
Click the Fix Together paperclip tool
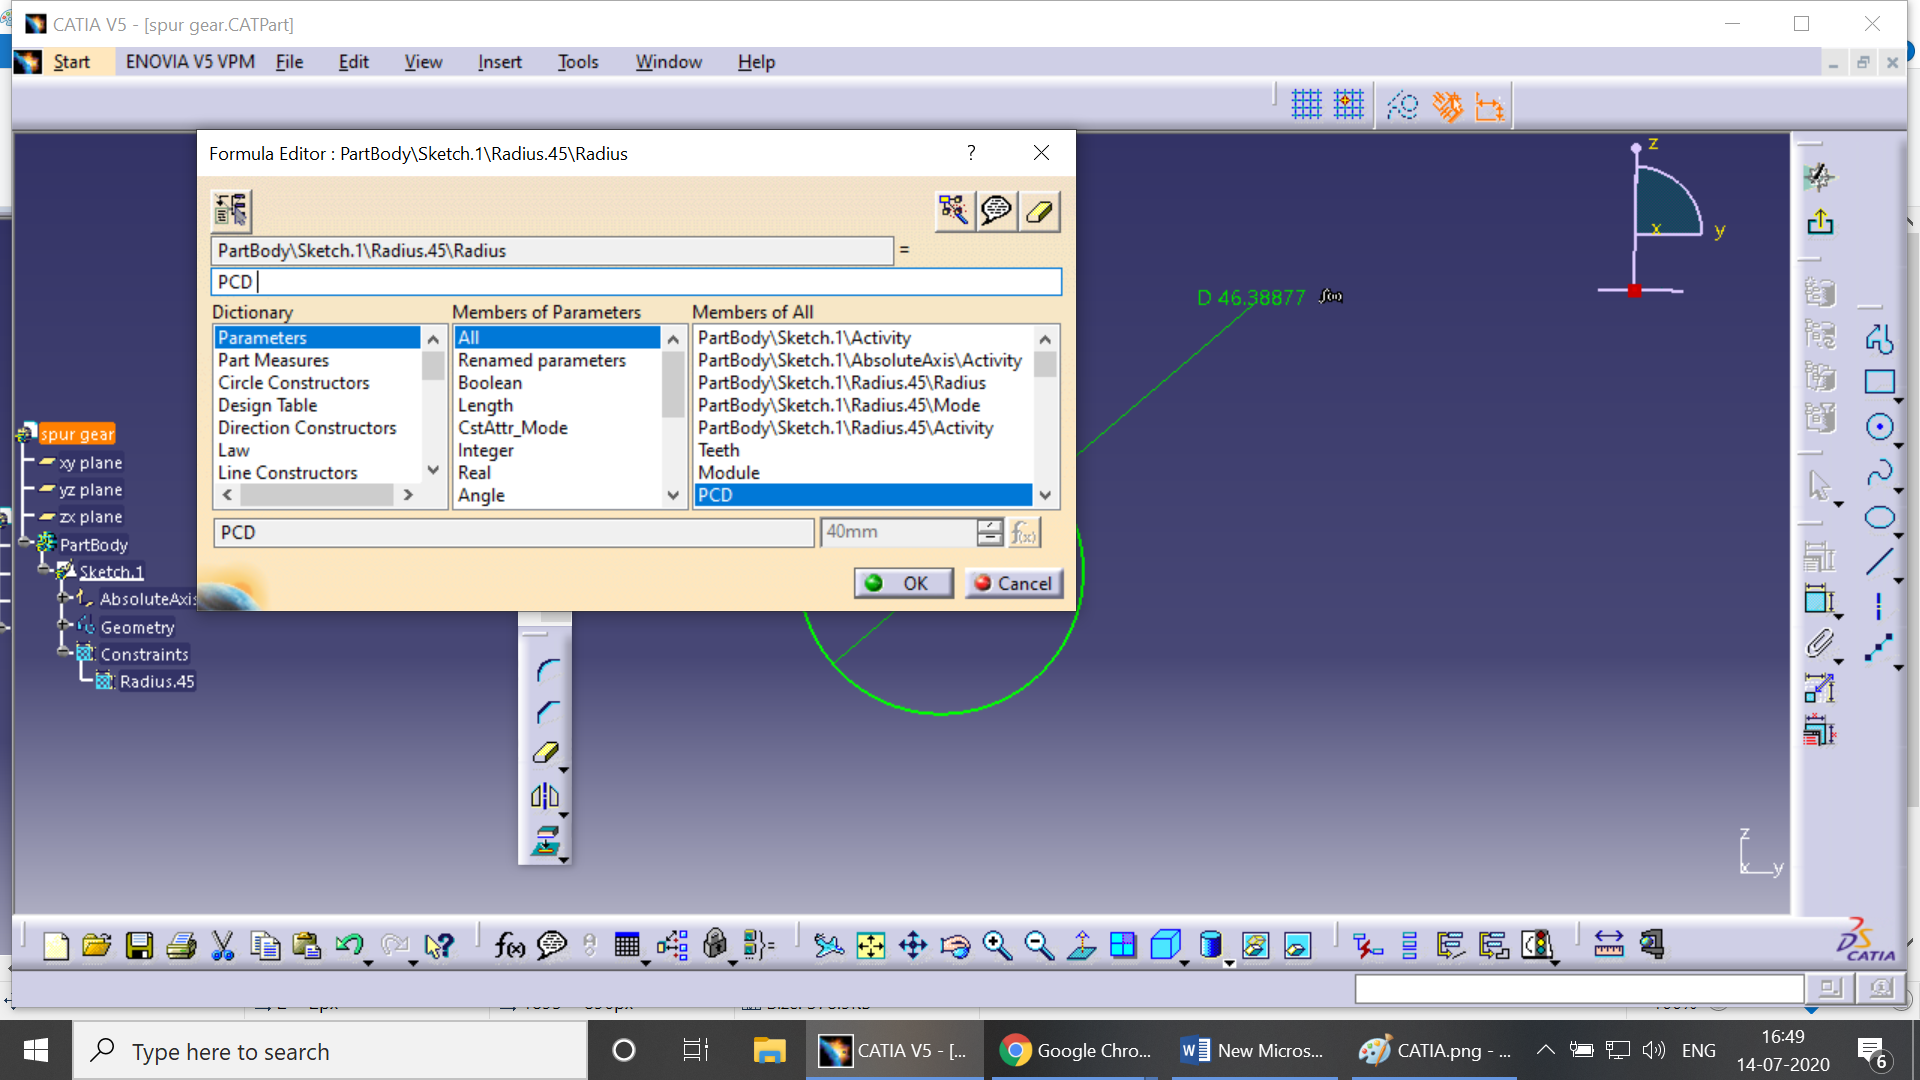point(1819,644)
